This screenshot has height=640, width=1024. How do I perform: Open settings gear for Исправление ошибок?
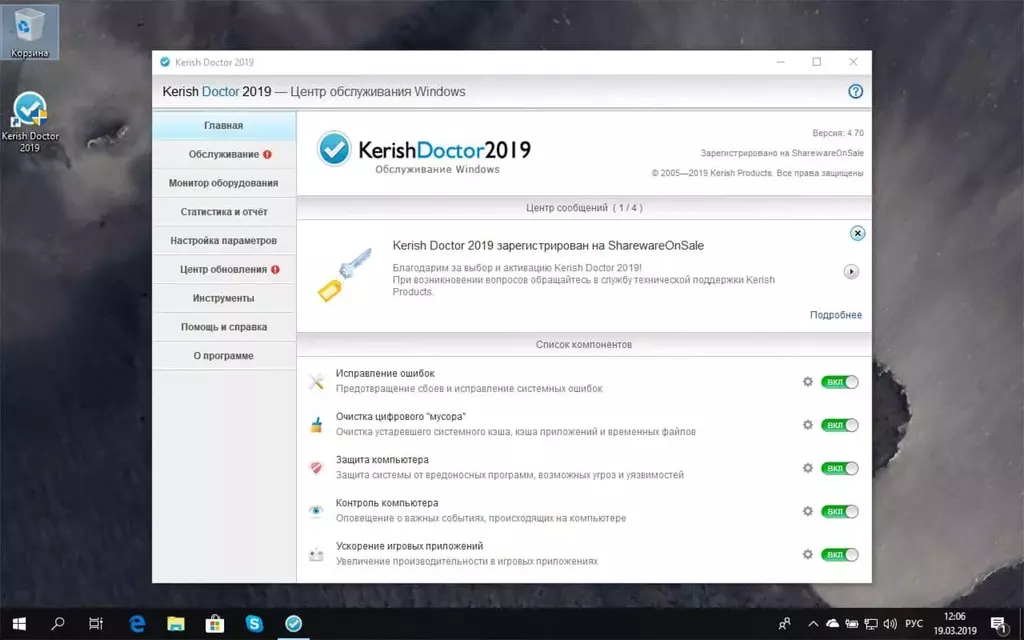[x=808, y=381]
